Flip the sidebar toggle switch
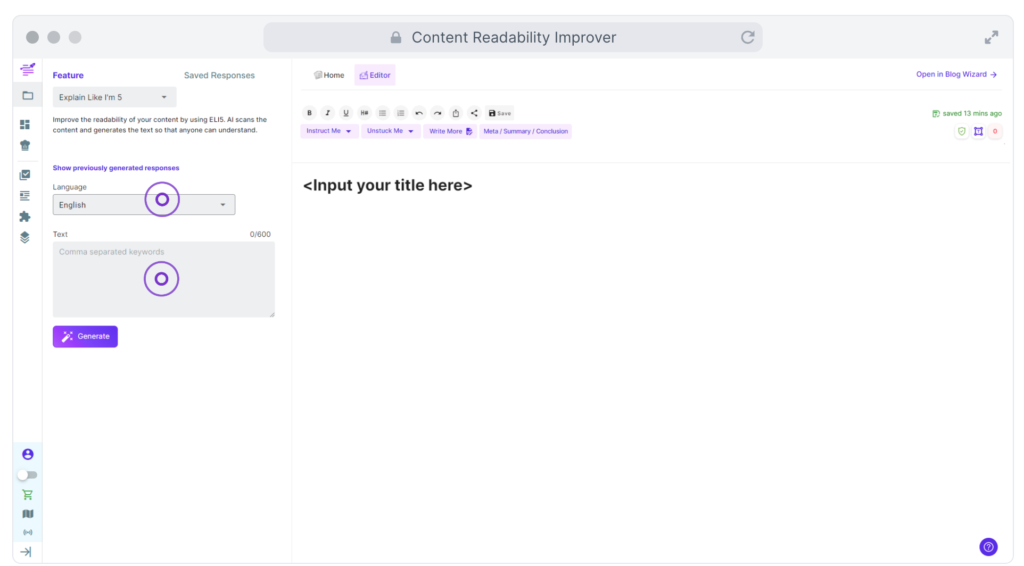The image size is (1024, 566). pos(27,475)
